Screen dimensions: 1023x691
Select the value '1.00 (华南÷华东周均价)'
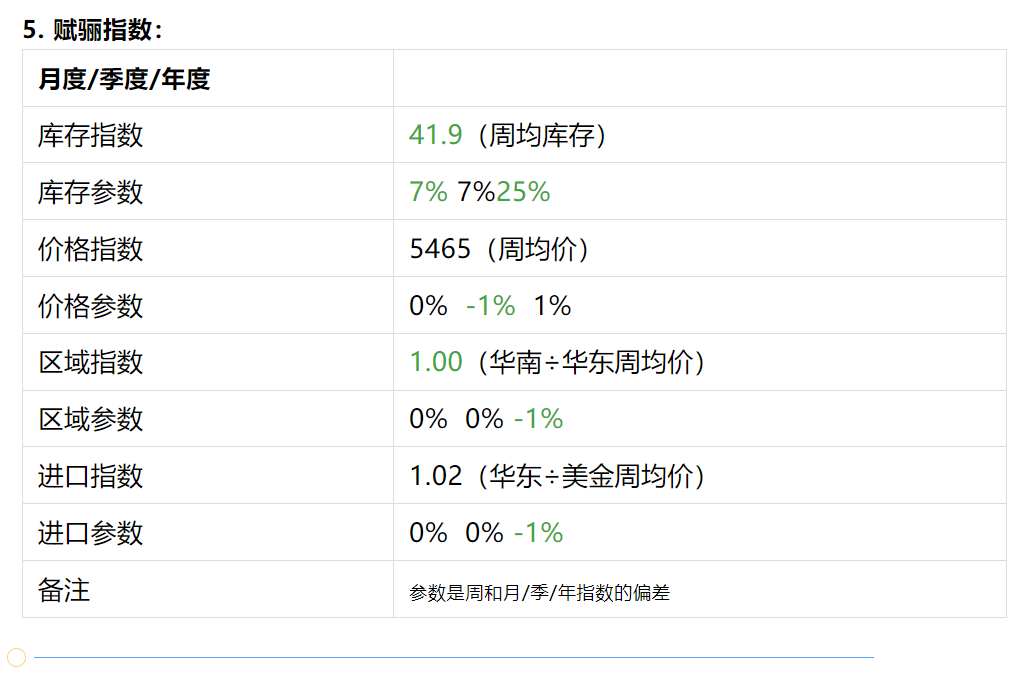(x=557, y=362)
